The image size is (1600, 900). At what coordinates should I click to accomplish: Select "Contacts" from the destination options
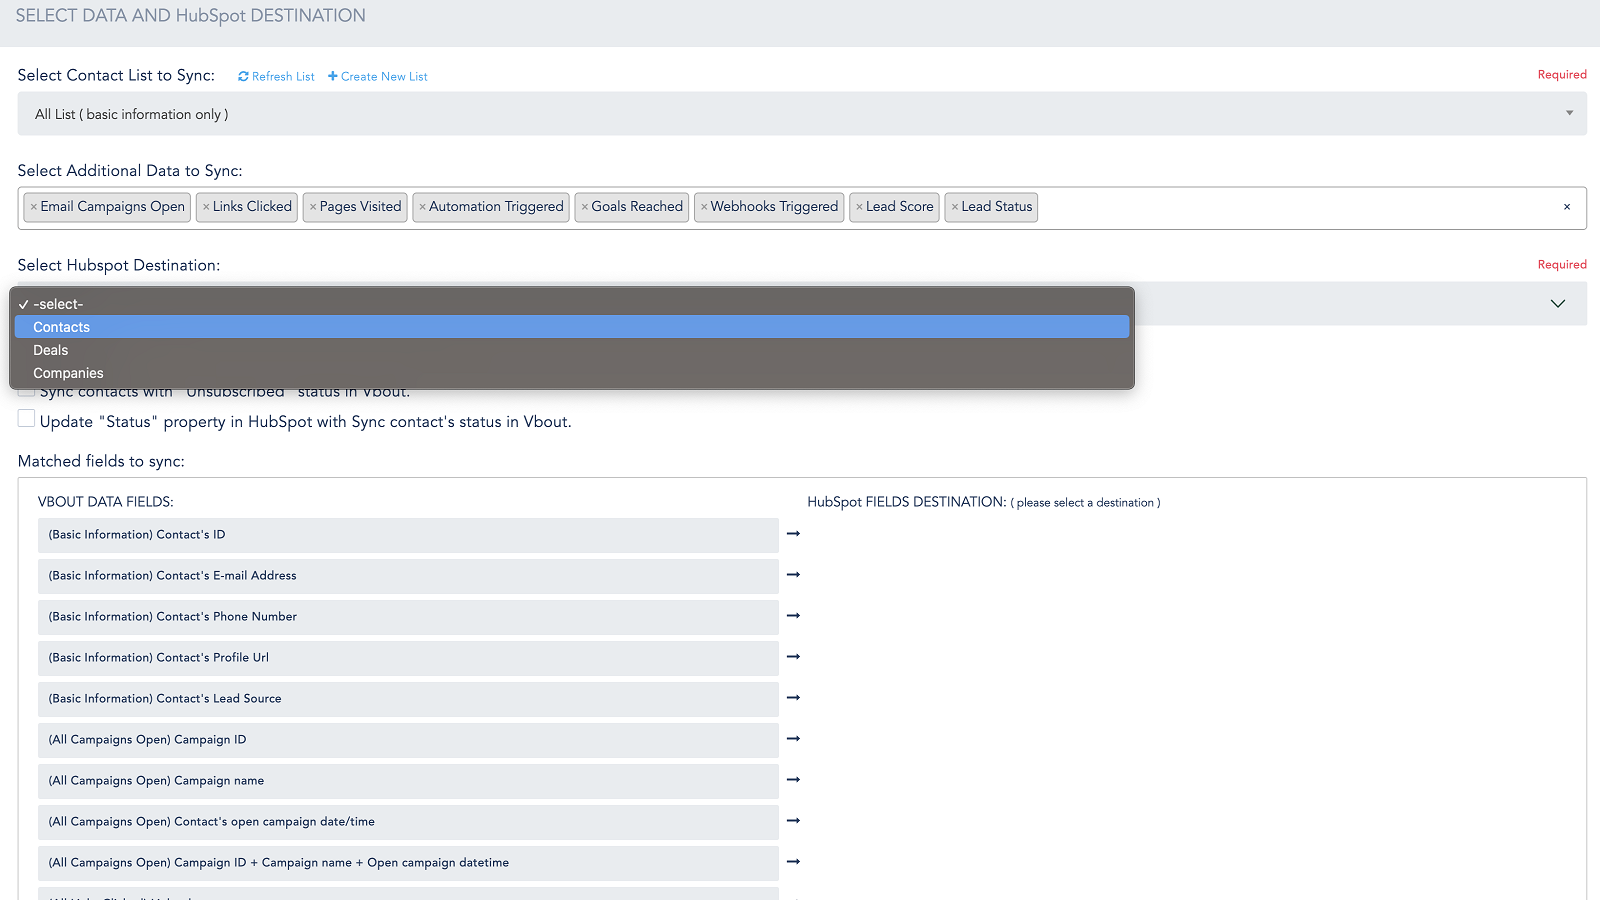click(x=61, y=327)
